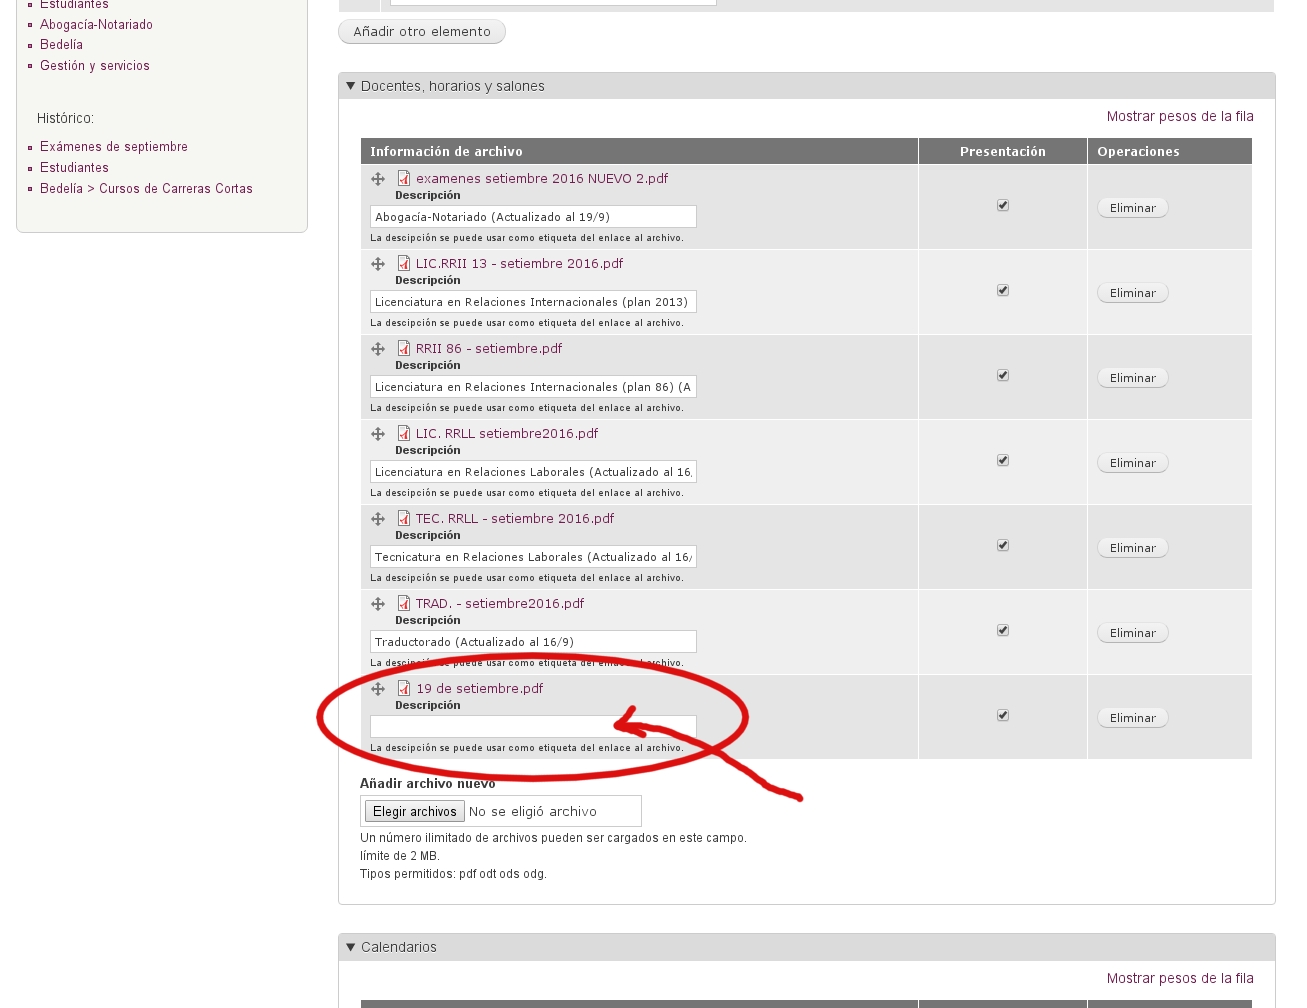The height and width of the screenshot is (1008, 1307).
Task: Toggle Presentación checkbox for 19 de setiembre.pdf
Action: (x=1003, y=715)
